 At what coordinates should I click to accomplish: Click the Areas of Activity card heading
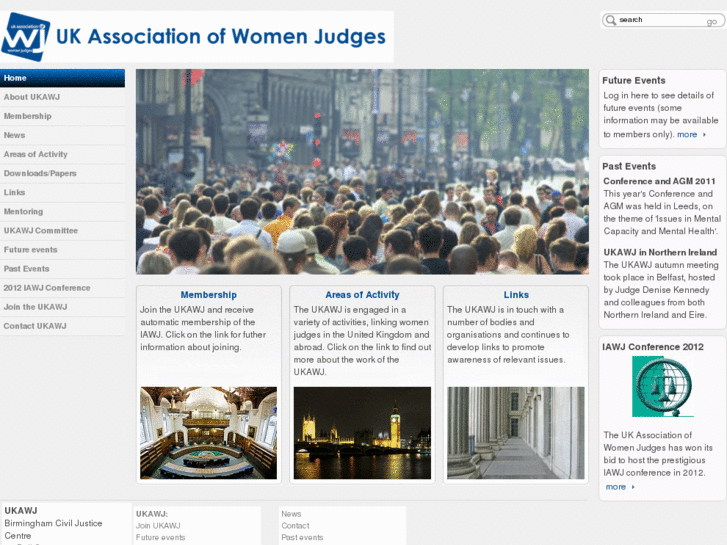pyautogui.click(x=362, y=295)
